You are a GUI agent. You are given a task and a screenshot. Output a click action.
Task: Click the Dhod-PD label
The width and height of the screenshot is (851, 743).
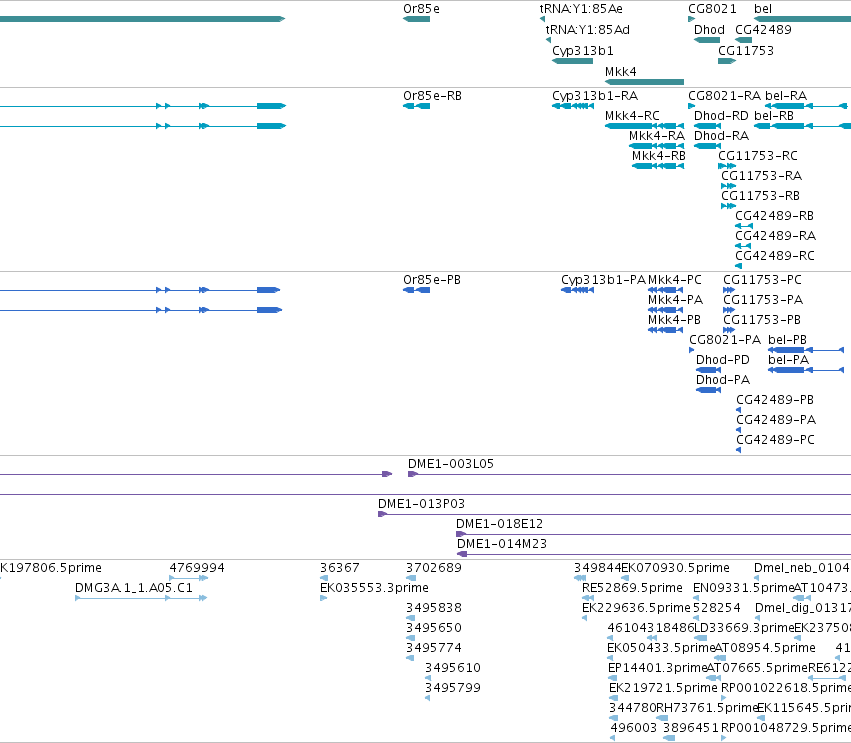[x=722, y=360]
